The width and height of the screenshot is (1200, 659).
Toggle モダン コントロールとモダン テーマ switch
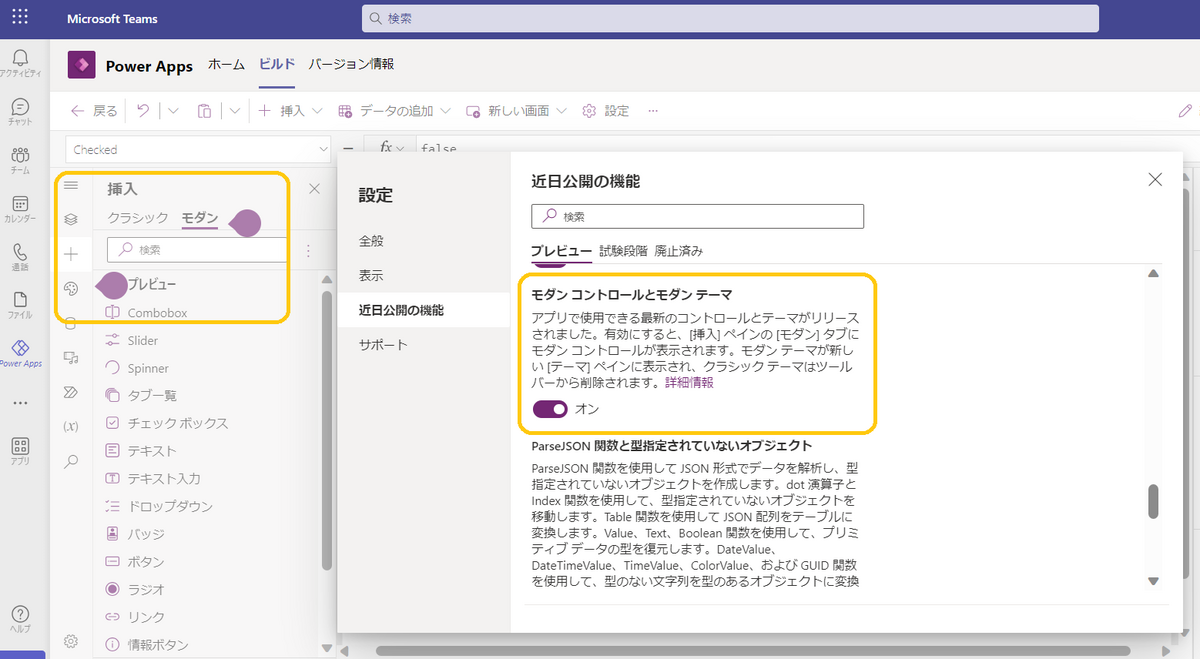[x=550, y=409]
